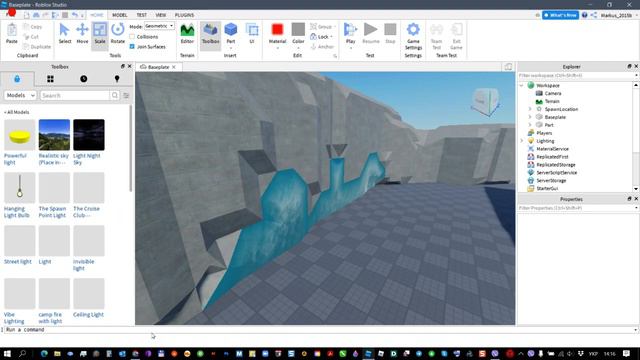This screenshot has height=360, width=640.
Task: Collapse the Workspace tree node
Action: [x=522, y=85]
